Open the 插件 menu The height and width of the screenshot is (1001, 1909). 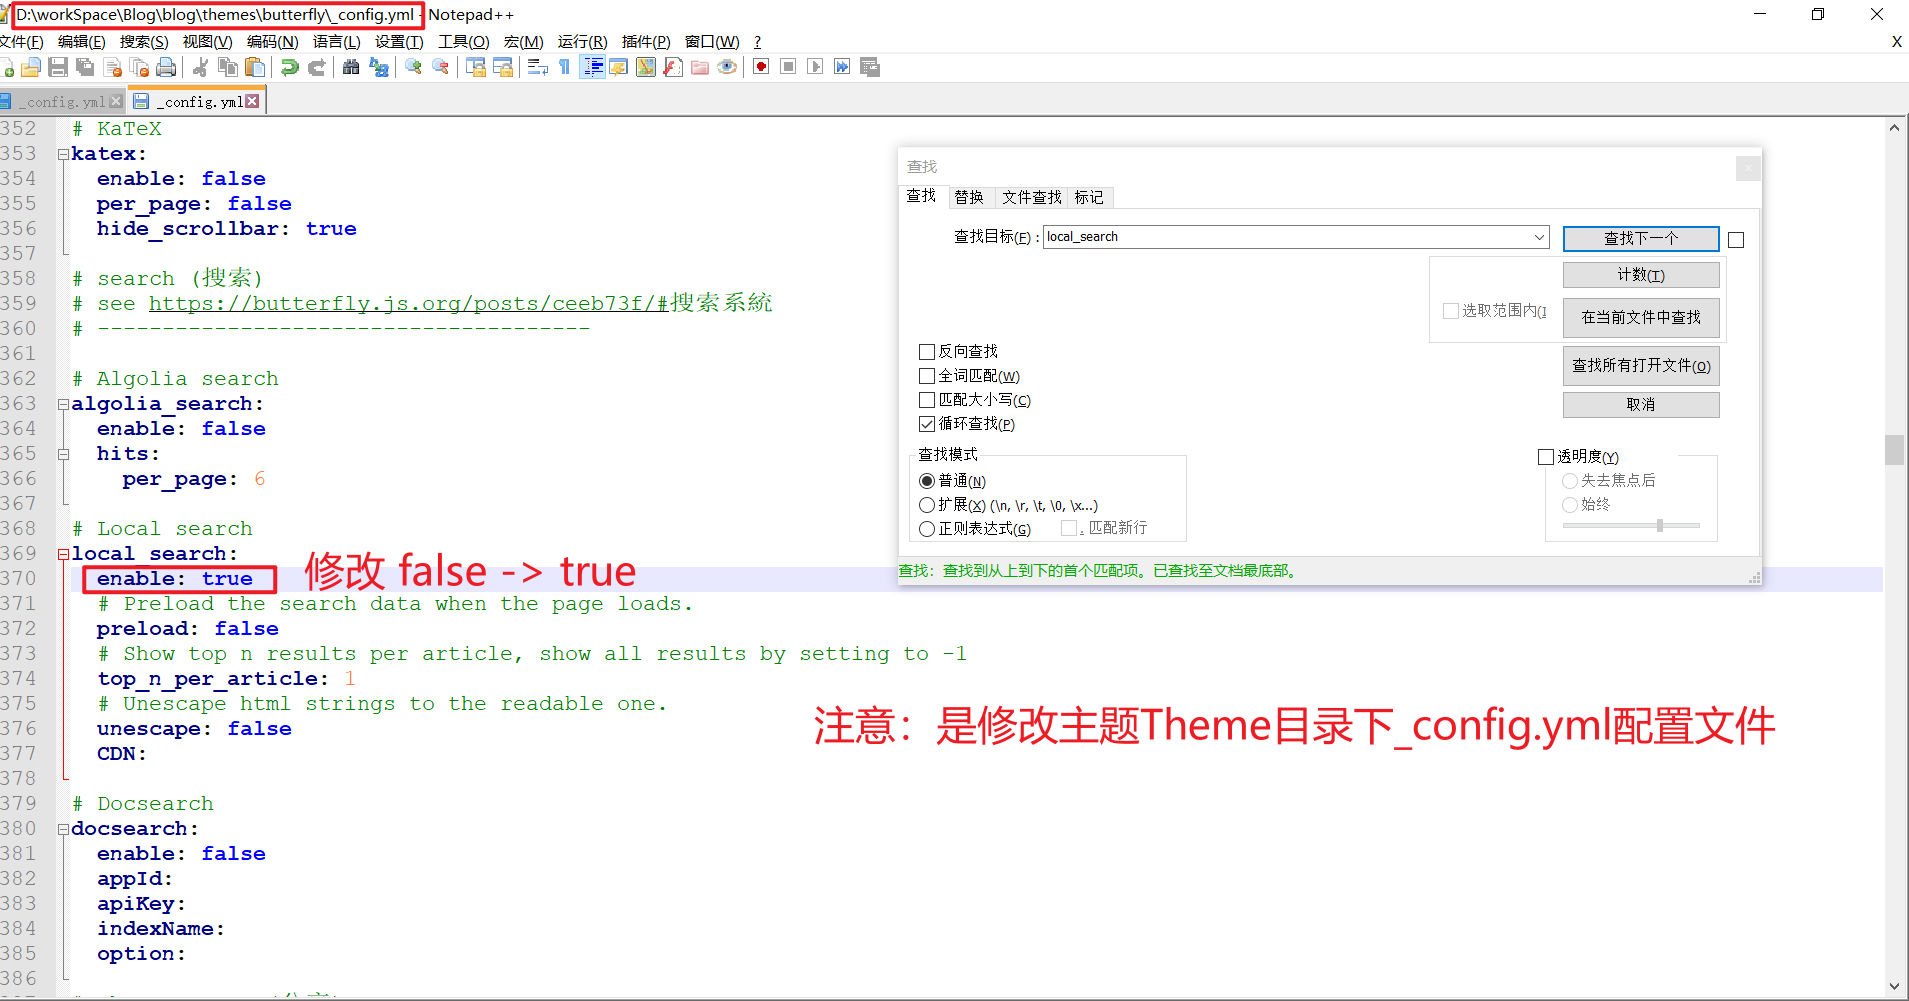645,42
